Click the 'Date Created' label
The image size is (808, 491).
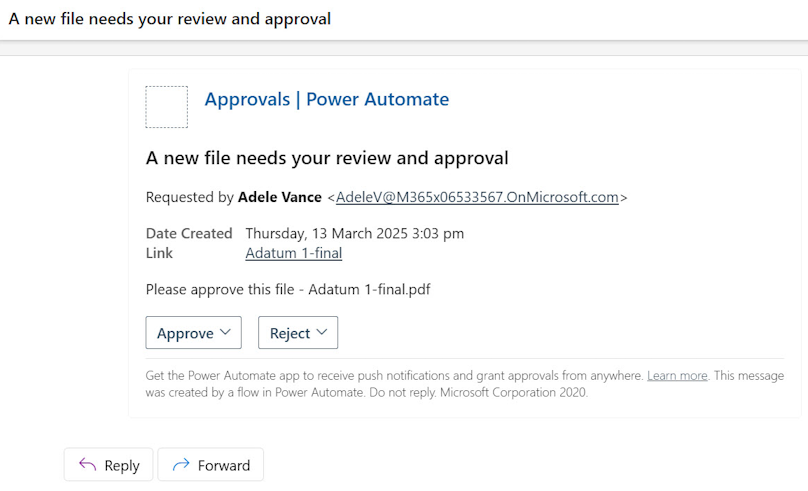click(x=189, y=233)
